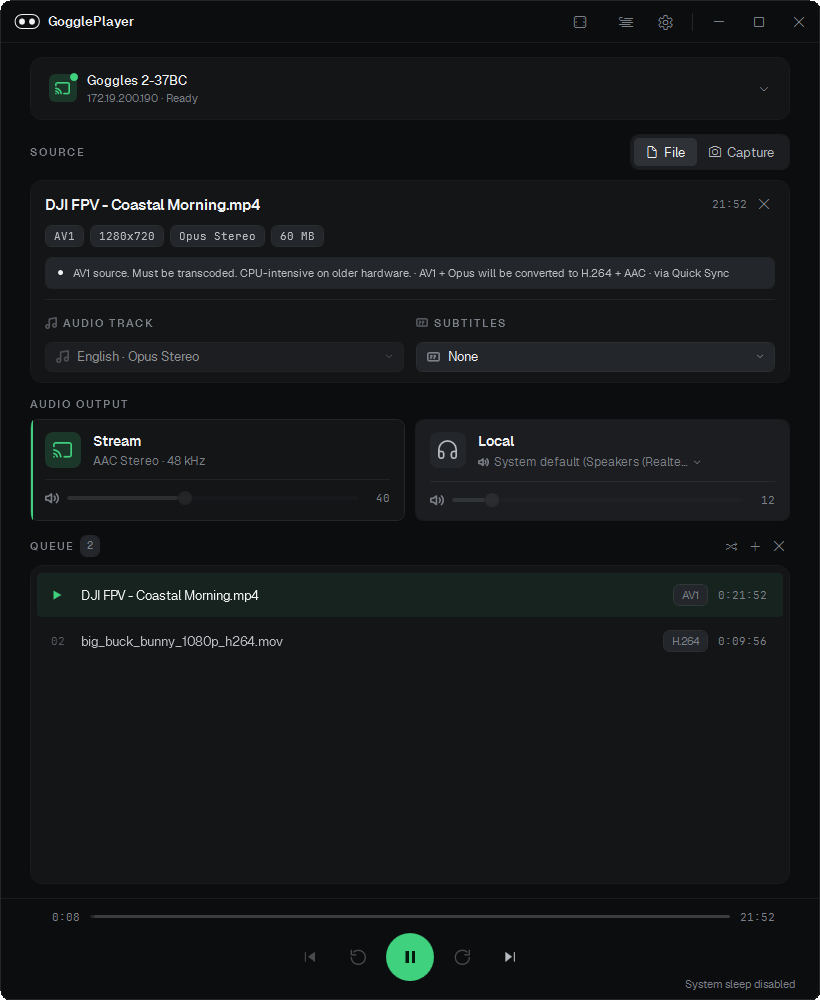820x1000 pixels.
Task: Go to next track
Action: [509, 957]
